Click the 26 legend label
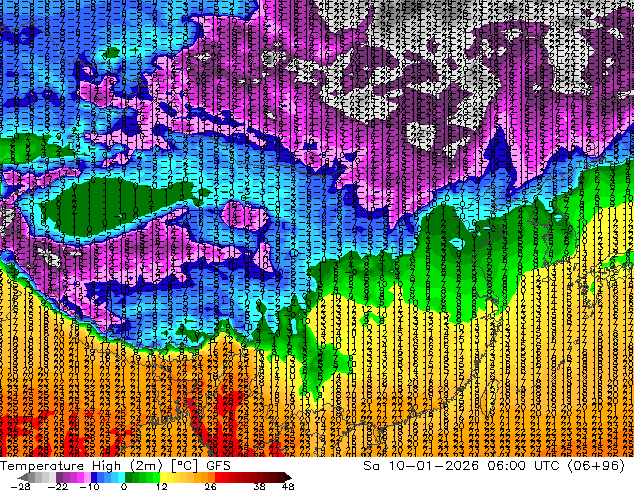The width and height of the screenshot is (634, 490). pos(210,486)
